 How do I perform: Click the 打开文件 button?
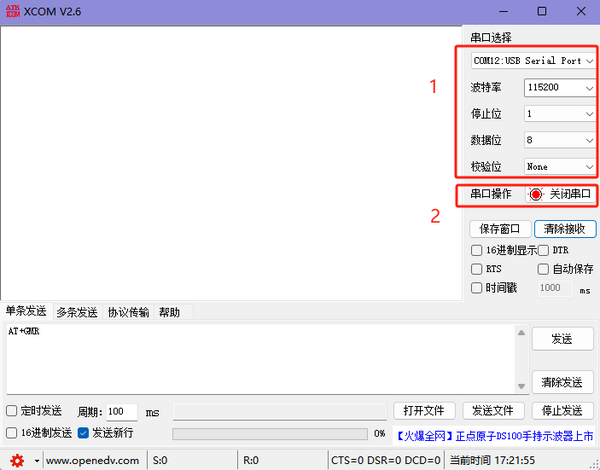tap(424, 411)
